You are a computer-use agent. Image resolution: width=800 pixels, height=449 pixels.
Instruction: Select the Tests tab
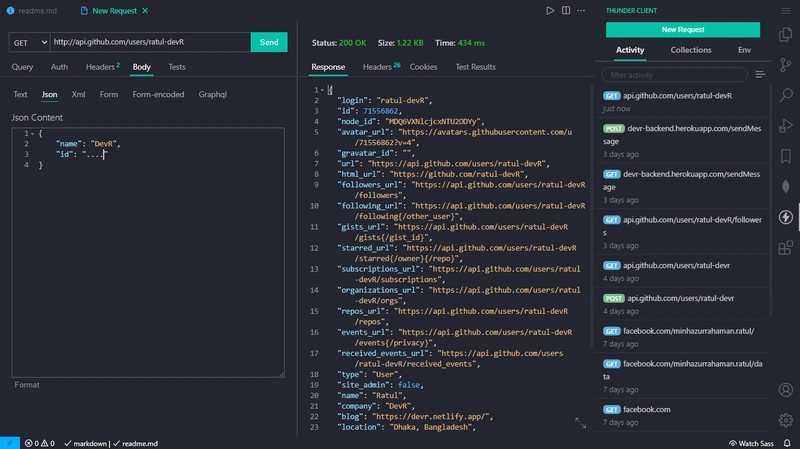click(x=177, y=67)
